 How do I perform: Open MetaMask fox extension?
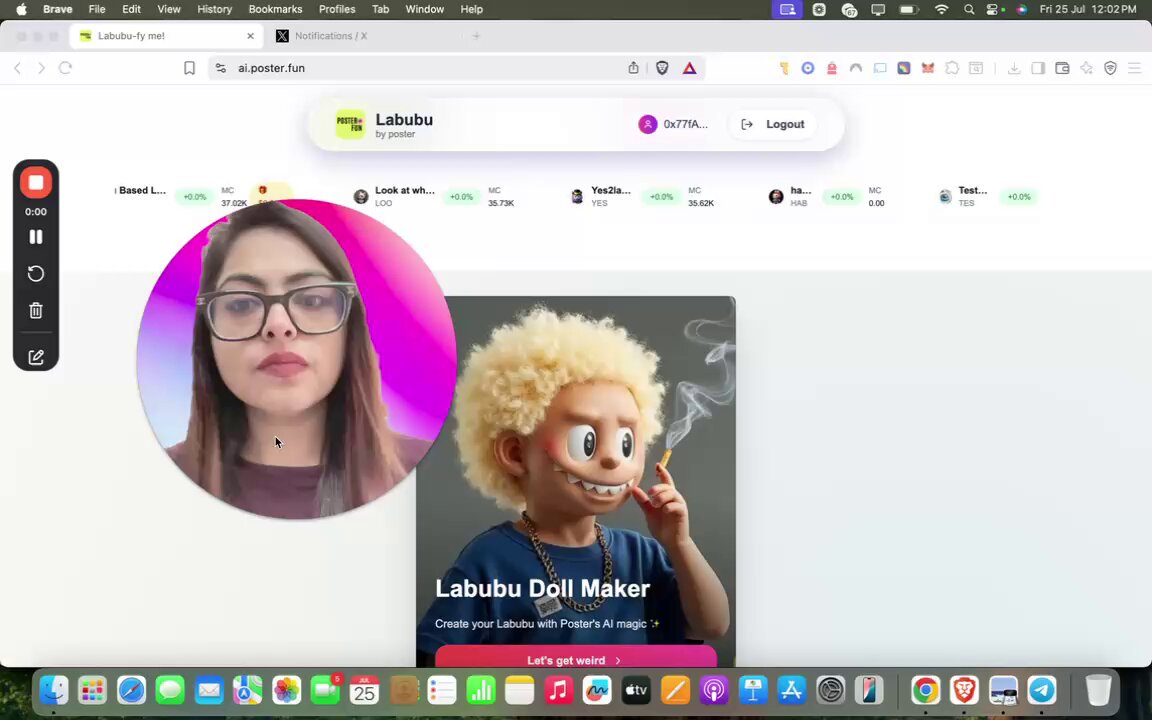pos(928,68)
